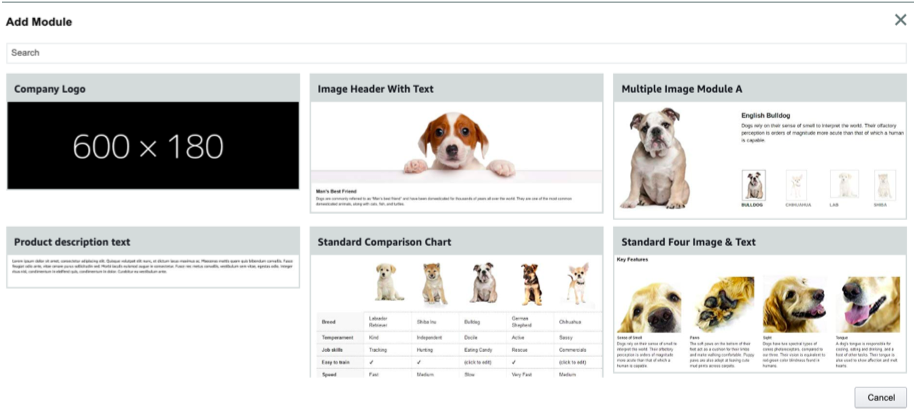Click the Independent temperament cell

(x=430, y=337)
